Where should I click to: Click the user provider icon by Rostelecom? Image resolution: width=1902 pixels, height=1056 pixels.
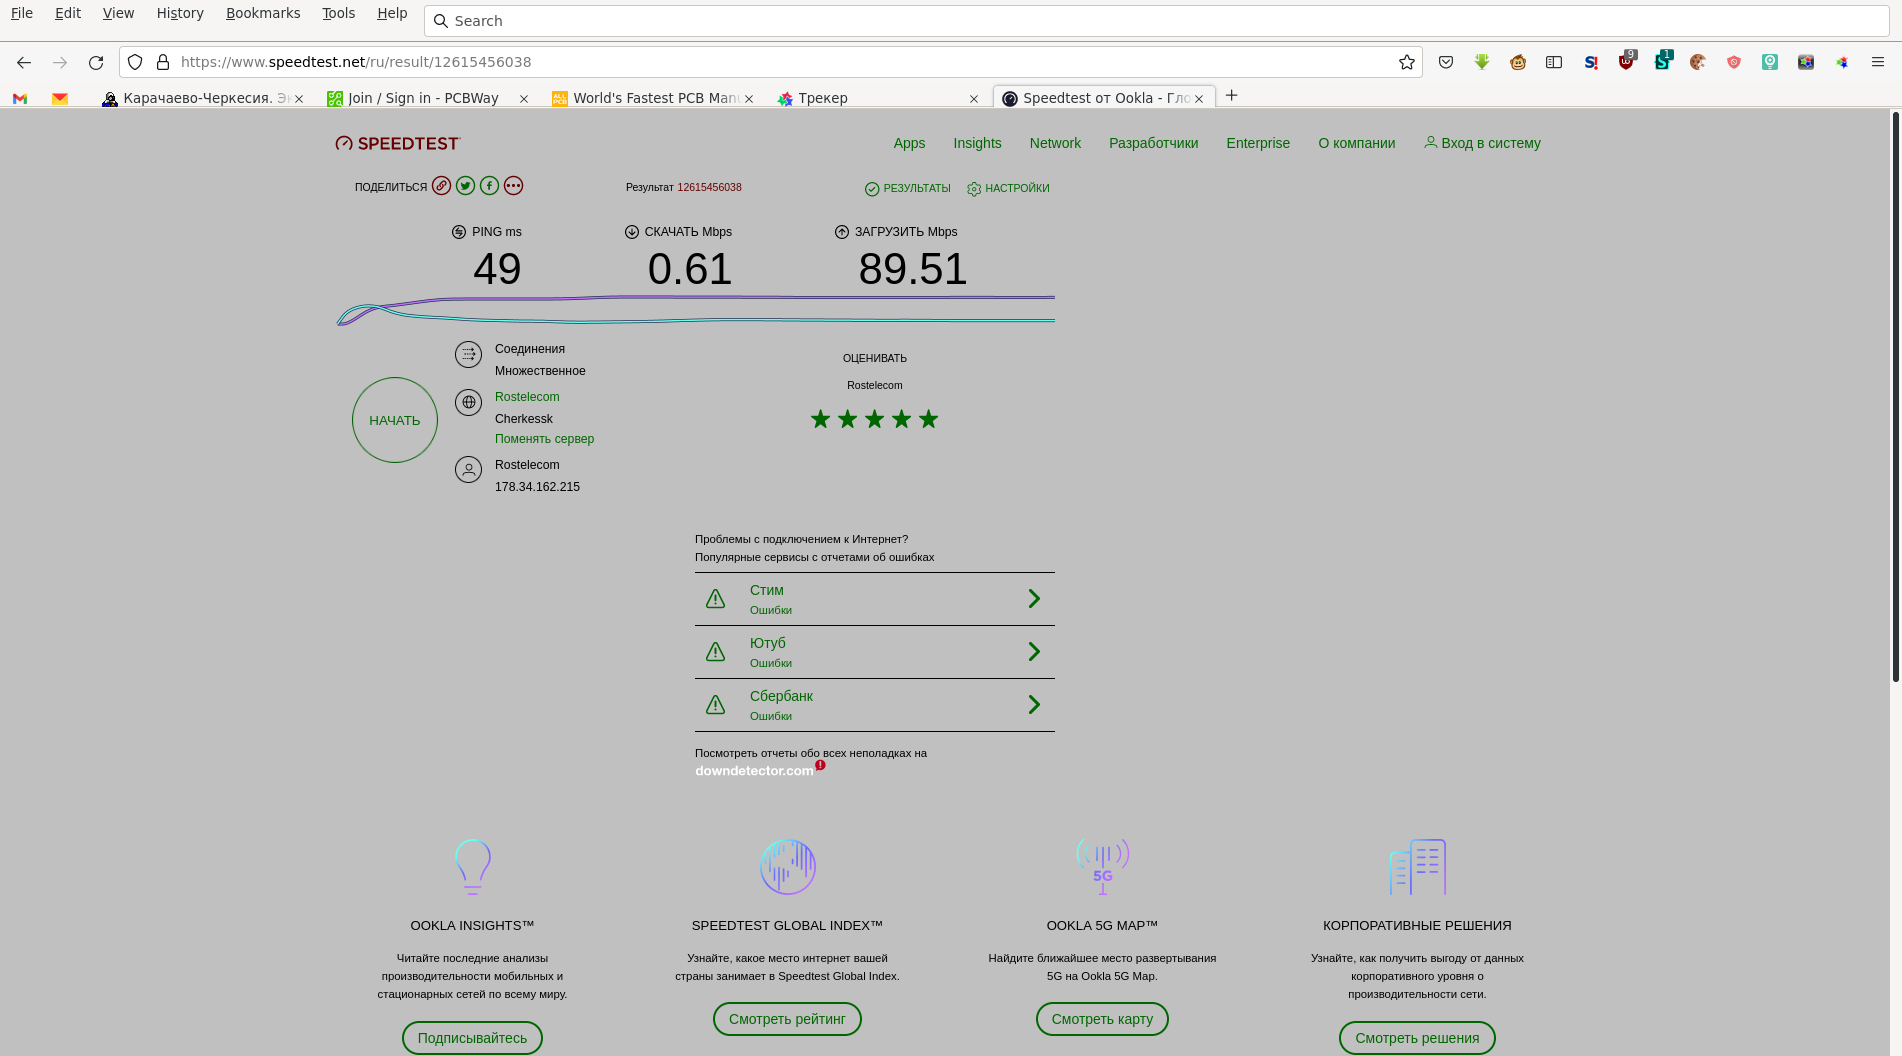[468, 469]
